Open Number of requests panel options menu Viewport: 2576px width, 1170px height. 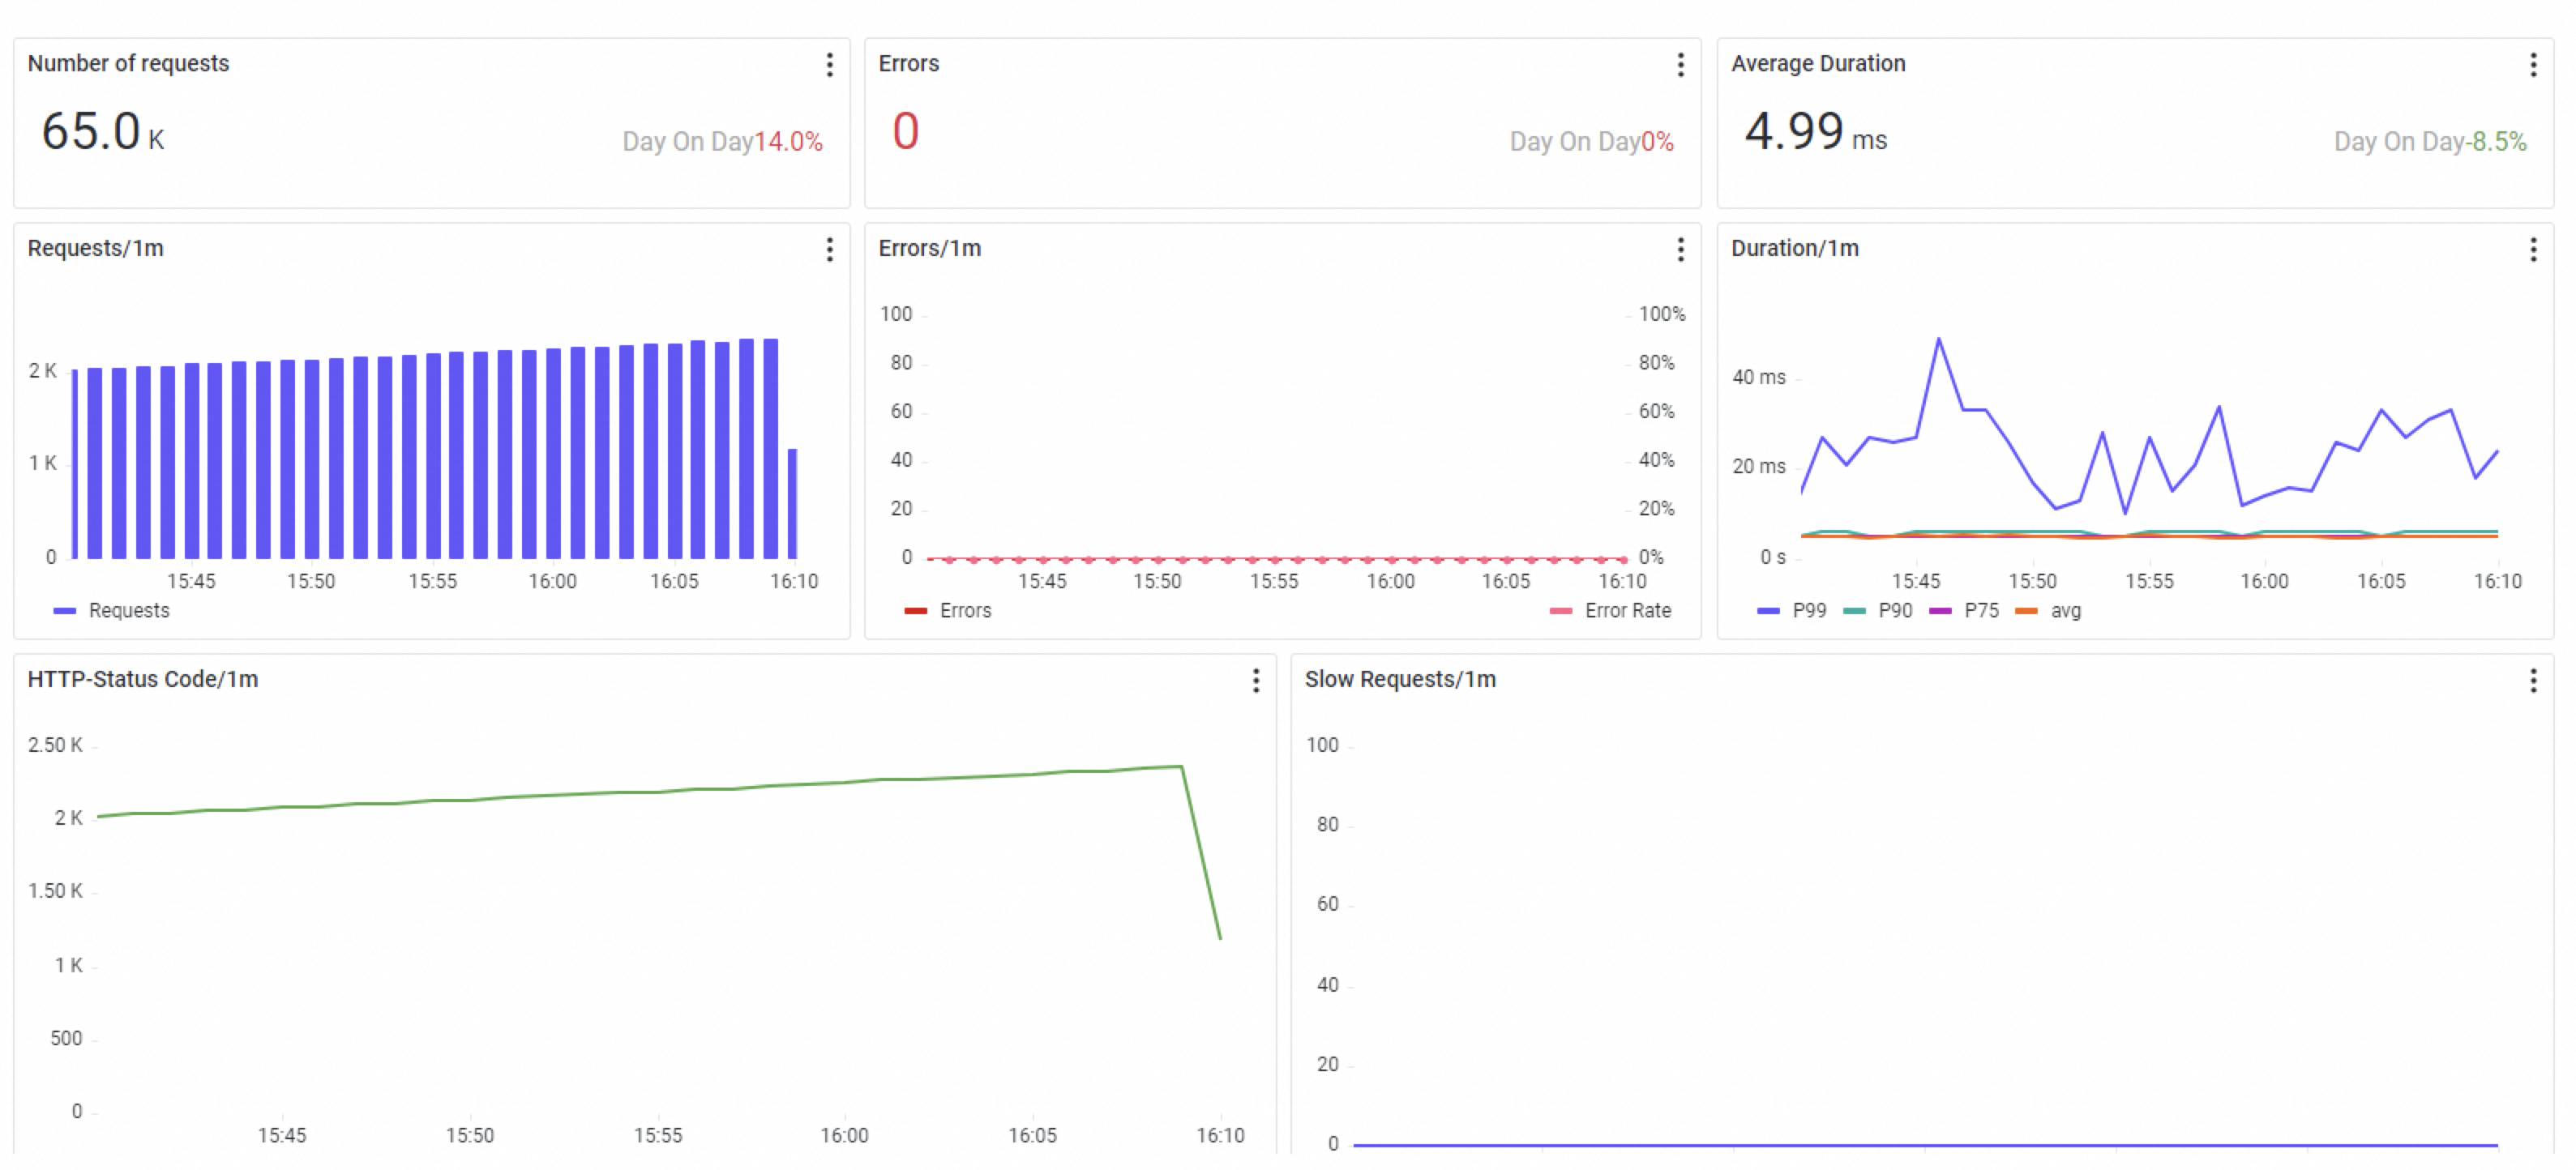pos(829,65)
